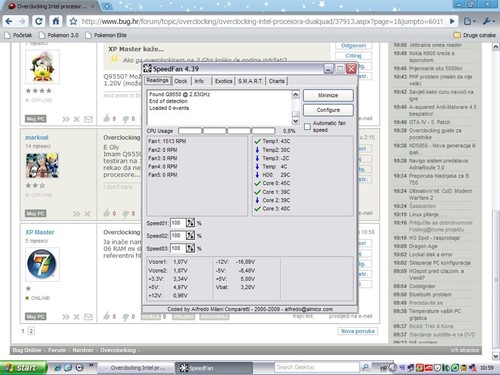Open the Pokemon Elite bookmark
Screen dimensions: 500x375
106,35
